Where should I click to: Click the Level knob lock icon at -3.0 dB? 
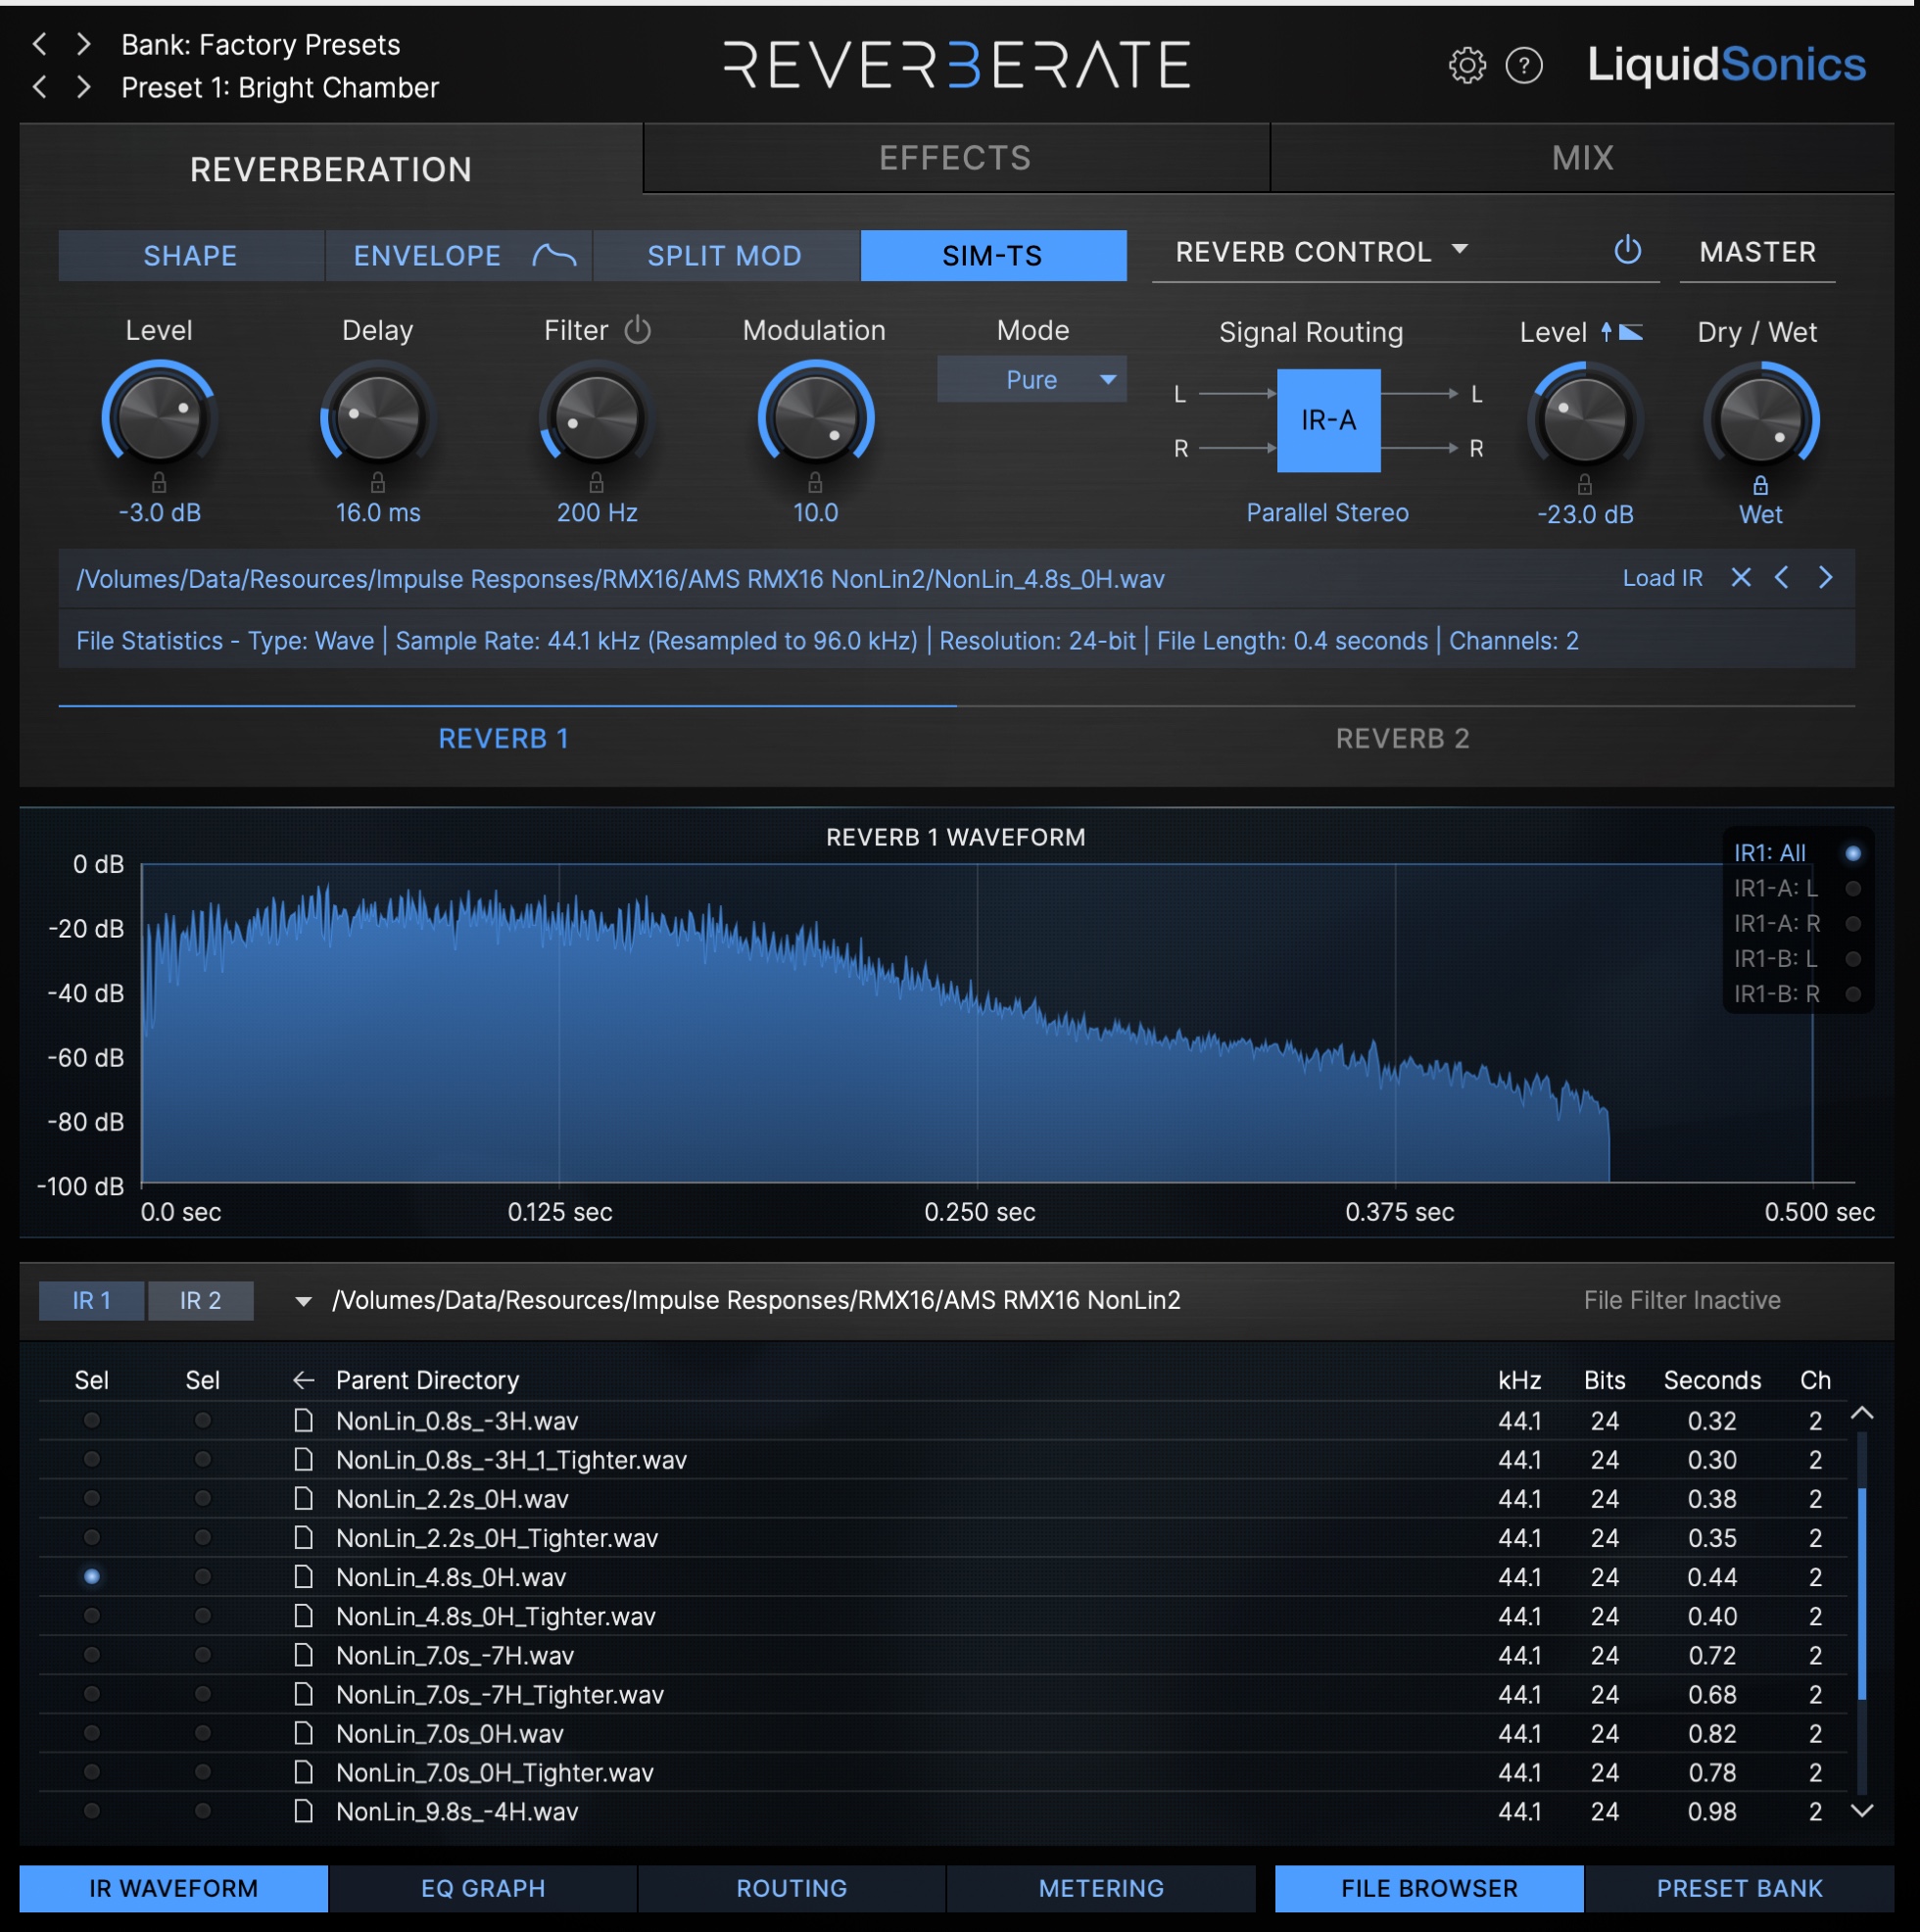pos(159,483)
